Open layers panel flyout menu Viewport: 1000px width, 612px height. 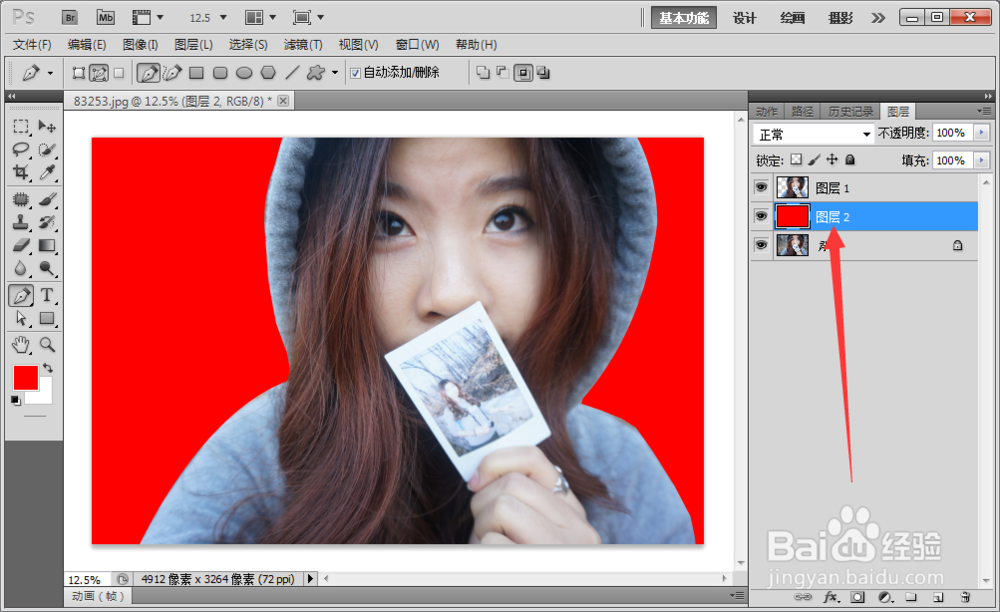(984, 112)
